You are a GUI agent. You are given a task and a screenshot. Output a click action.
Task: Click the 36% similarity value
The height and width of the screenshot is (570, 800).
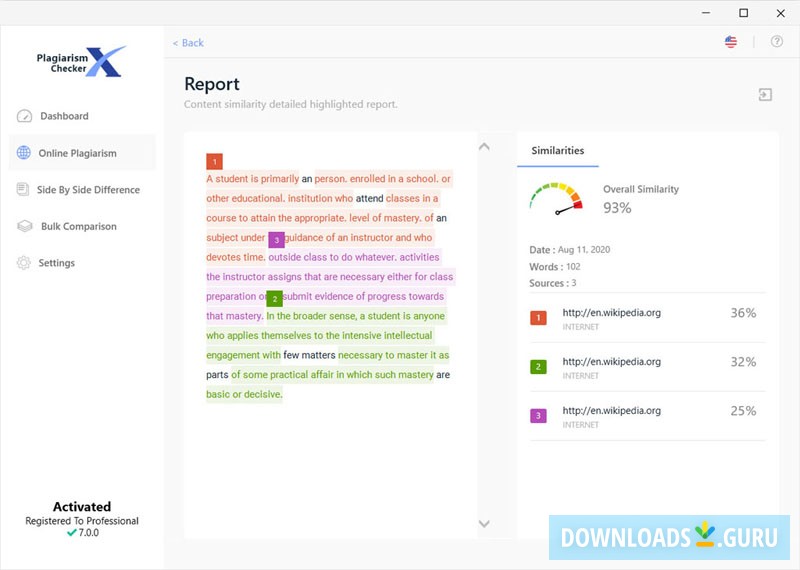[x=743, y=313]
